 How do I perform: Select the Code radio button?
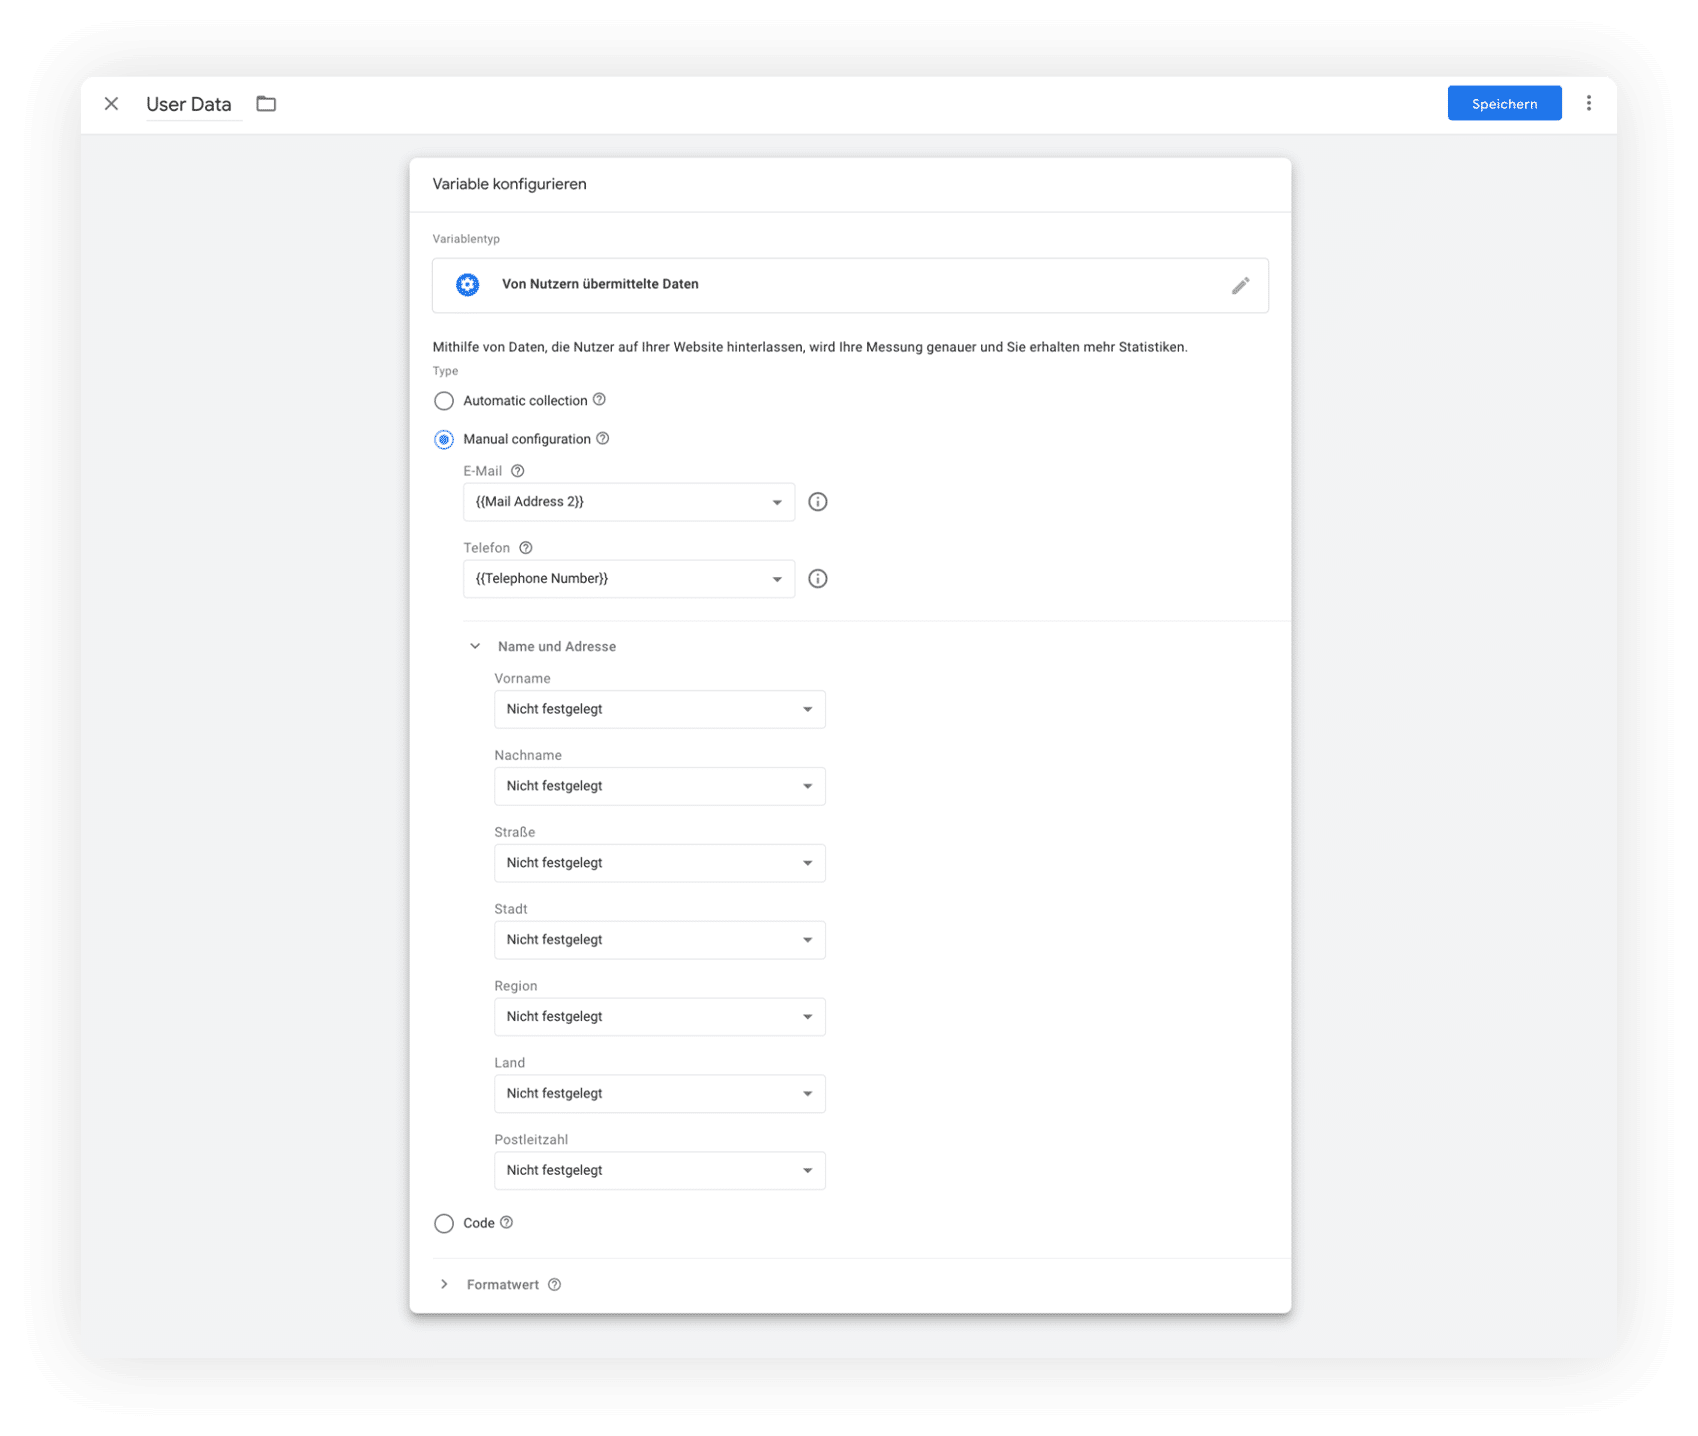pos(444,1224)
